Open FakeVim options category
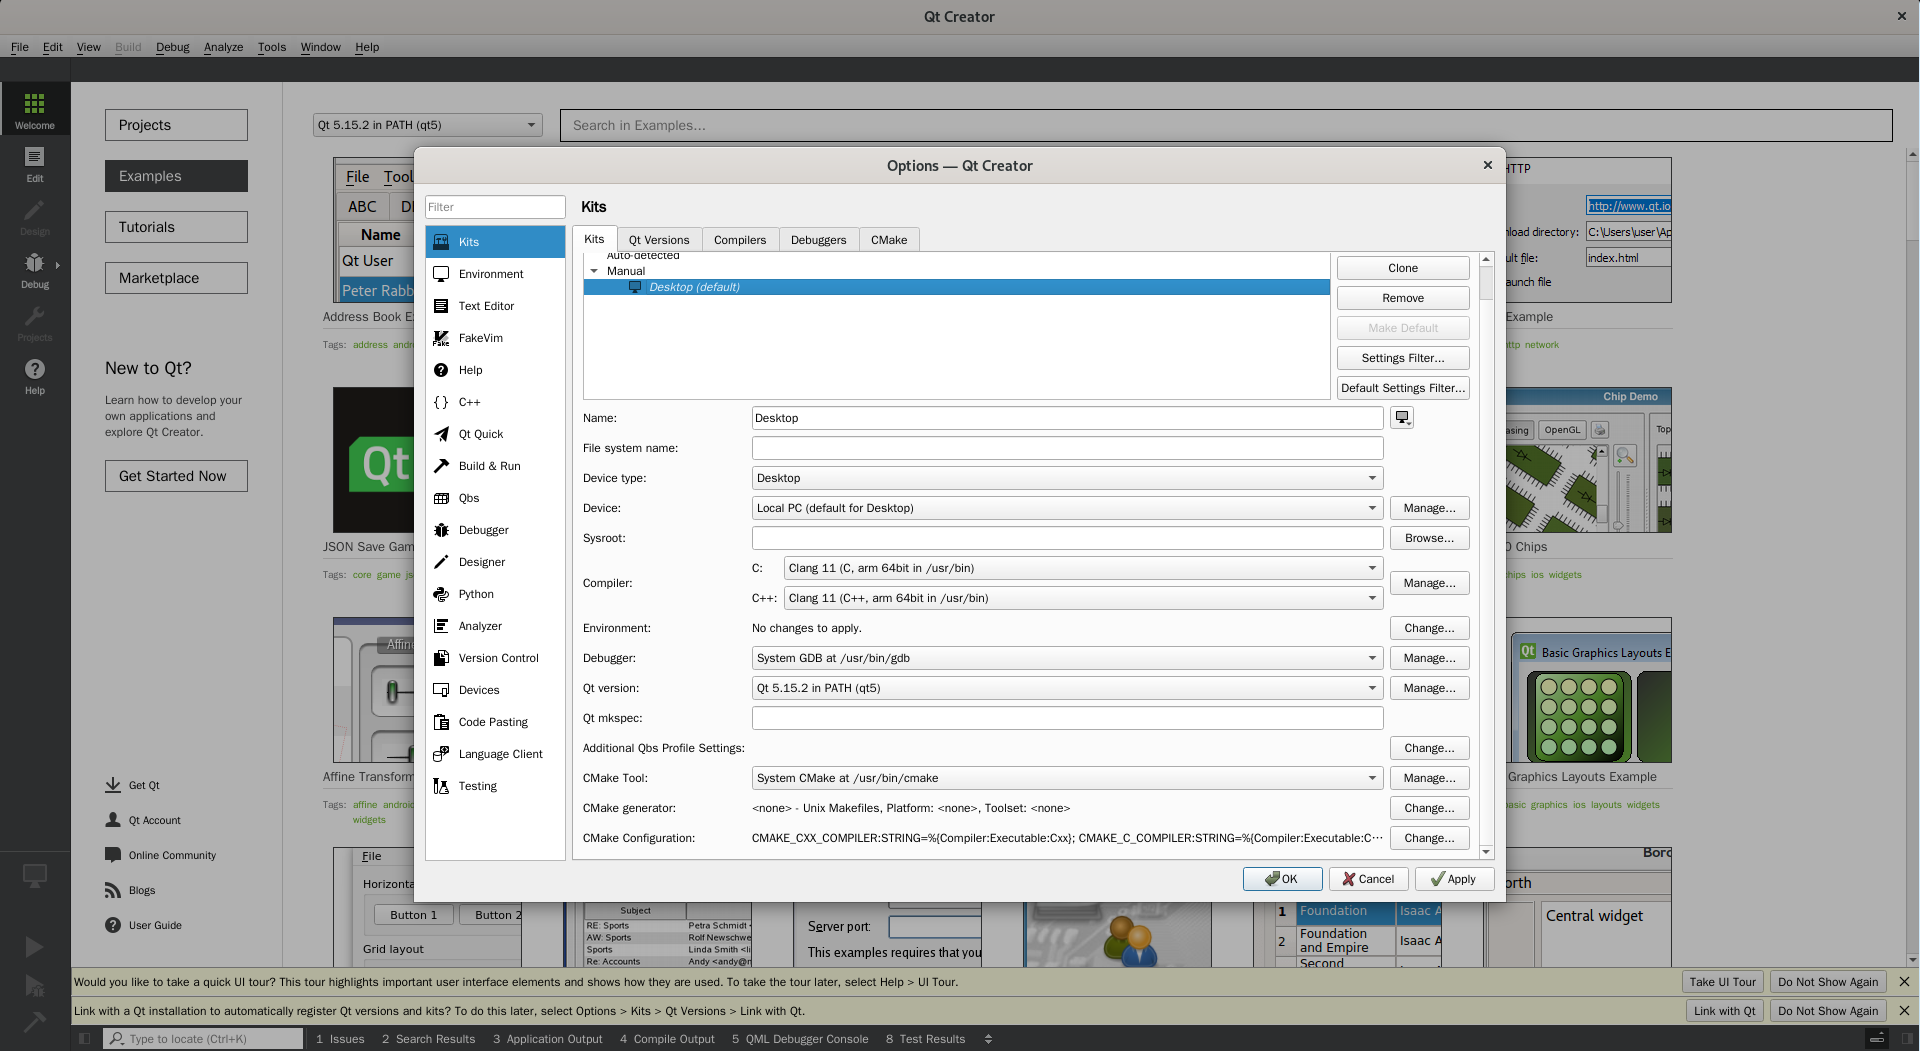The height and width of the screenshot is (1051, 1920). click(x=495, y=338)
